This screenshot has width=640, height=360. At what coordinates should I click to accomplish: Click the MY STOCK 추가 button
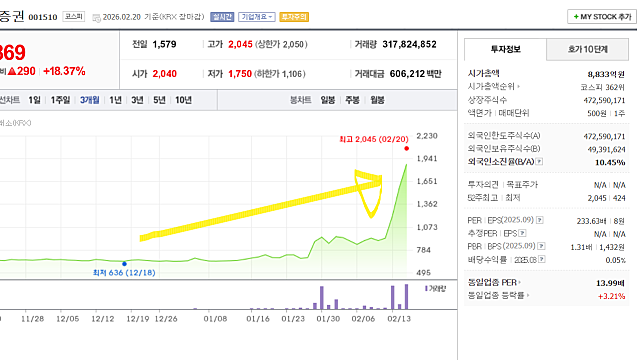602,17
